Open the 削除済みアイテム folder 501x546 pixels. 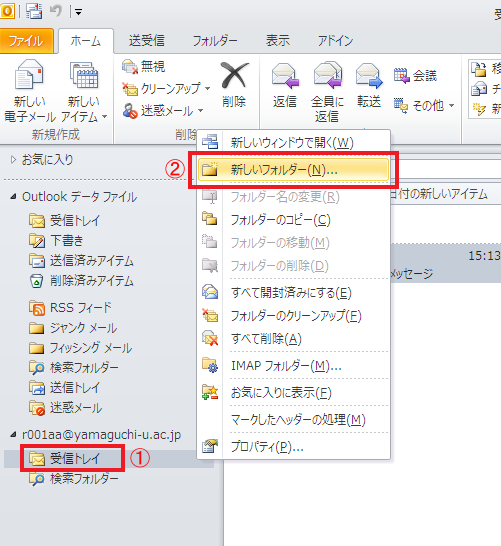[x=81, y=281]
